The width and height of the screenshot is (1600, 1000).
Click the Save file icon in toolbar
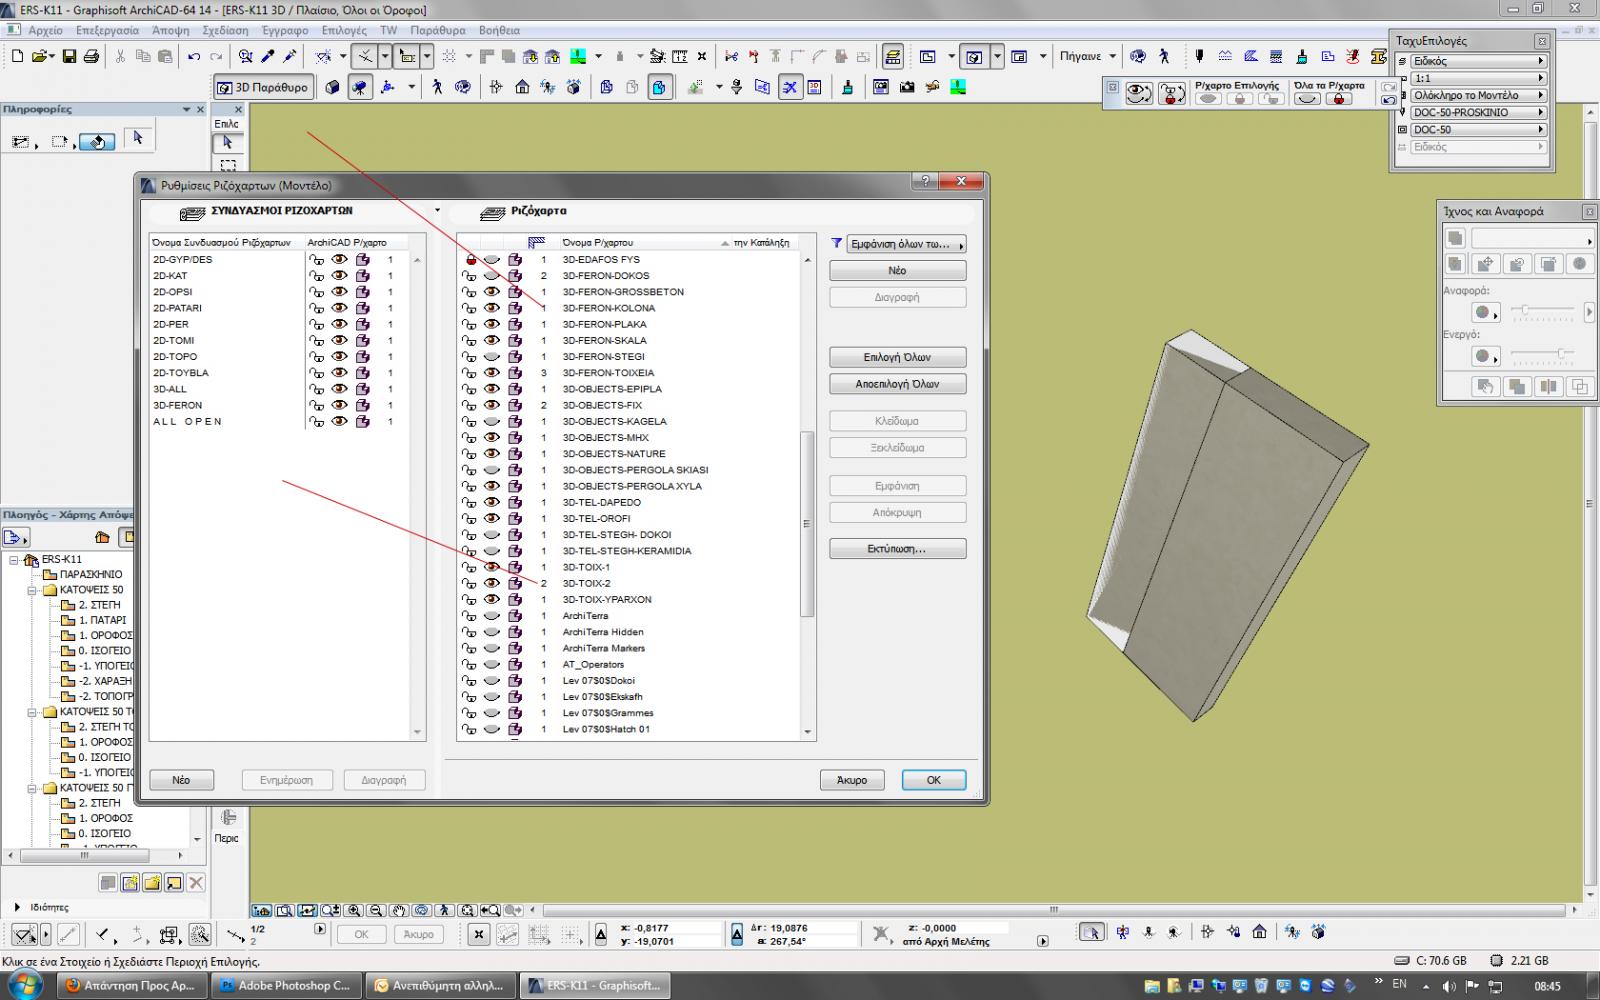coord(69,56)
